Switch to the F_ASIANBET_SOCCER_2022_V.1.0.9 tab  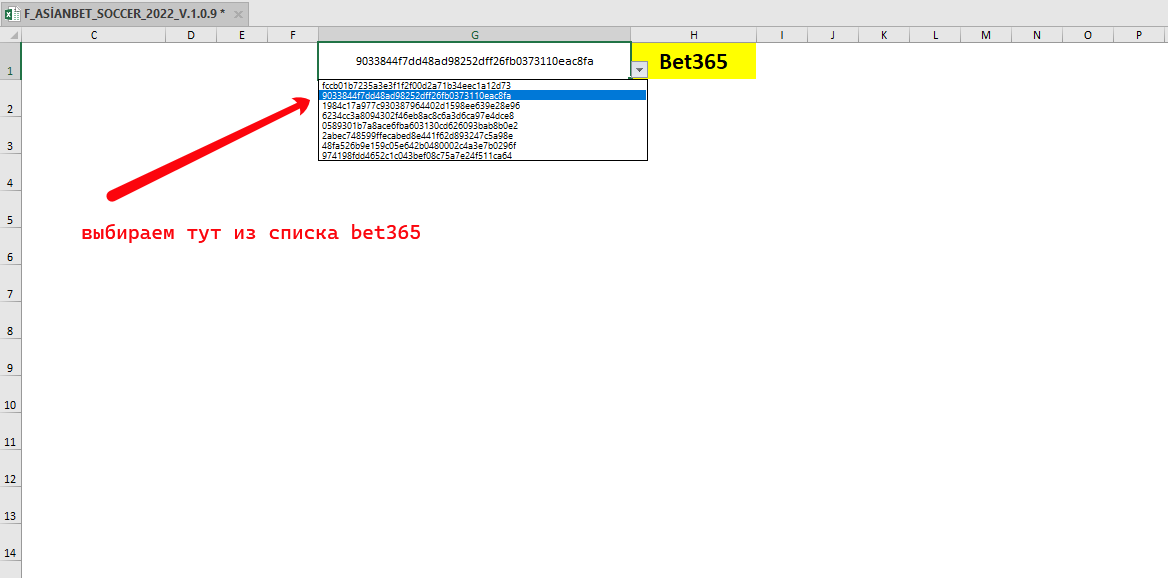click(x=124, y=14)
